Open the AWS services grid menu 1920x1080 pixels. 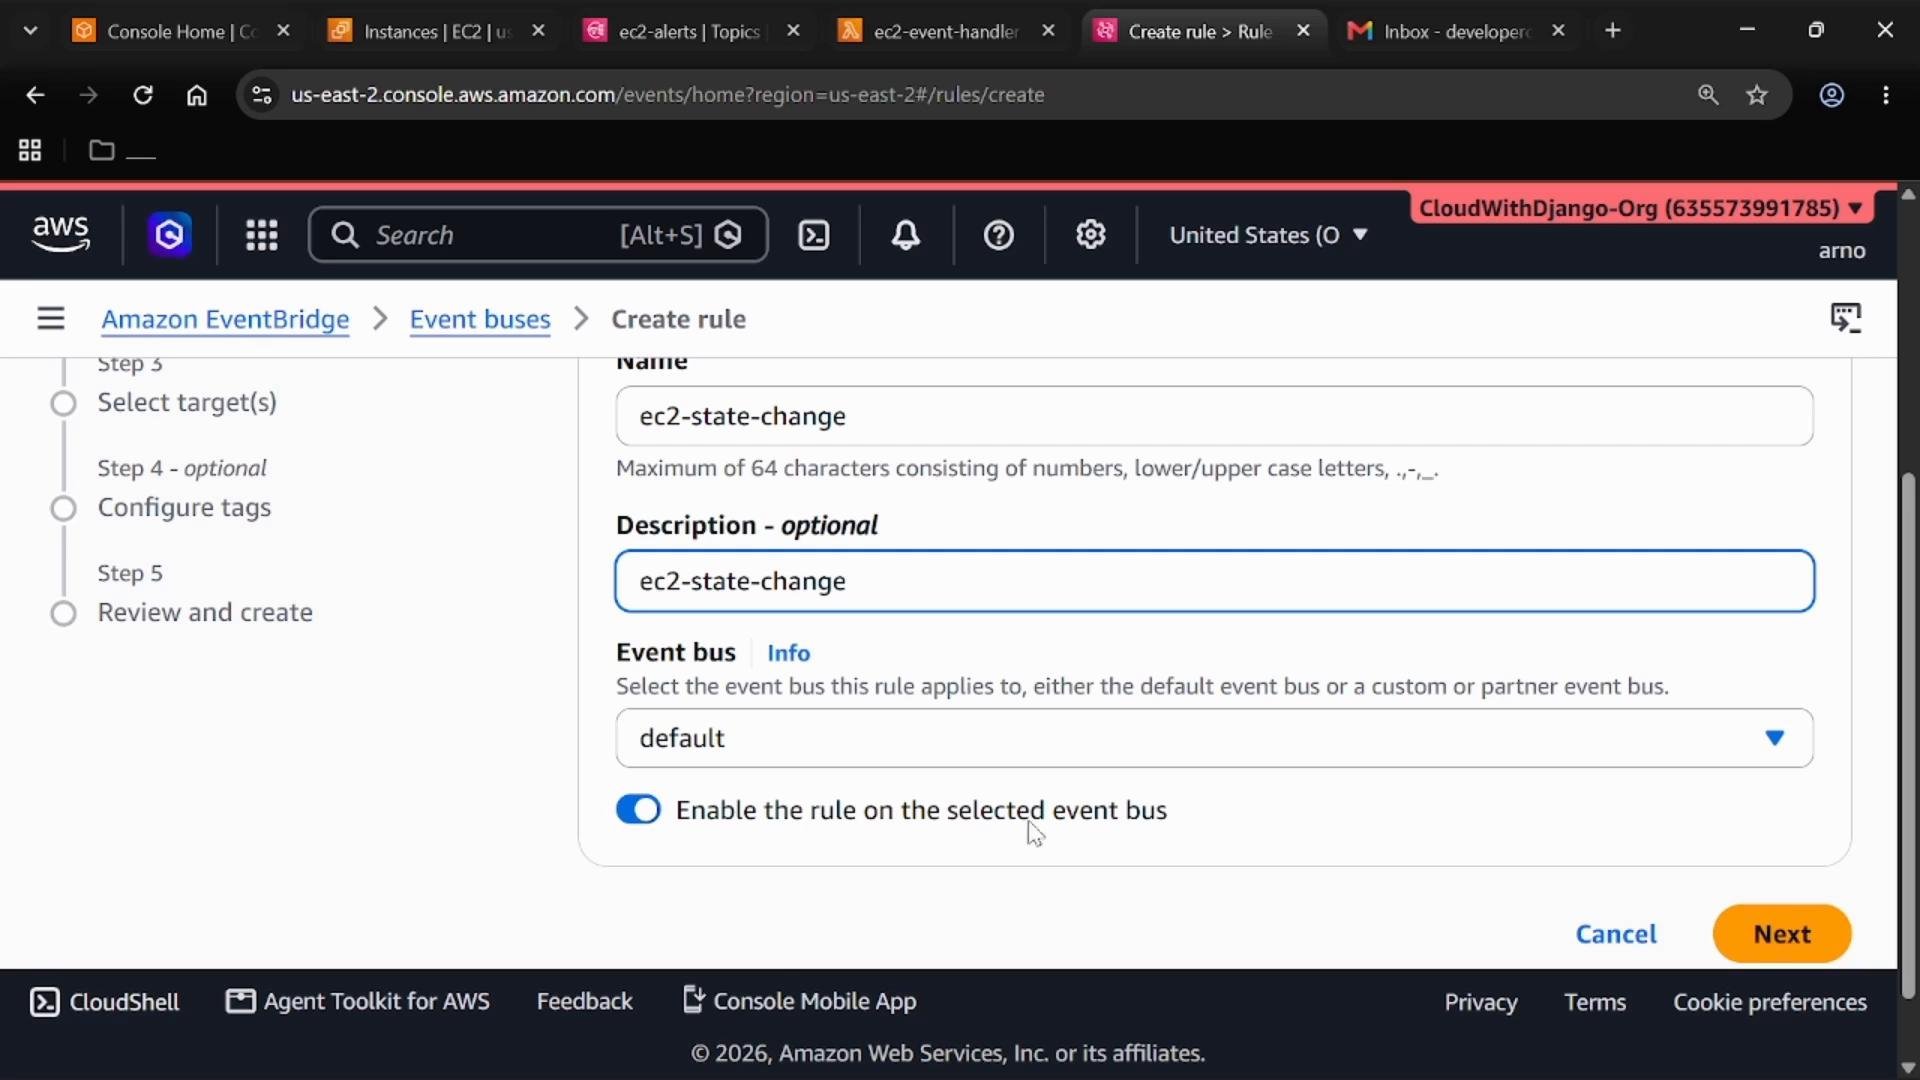click(262, 235)
